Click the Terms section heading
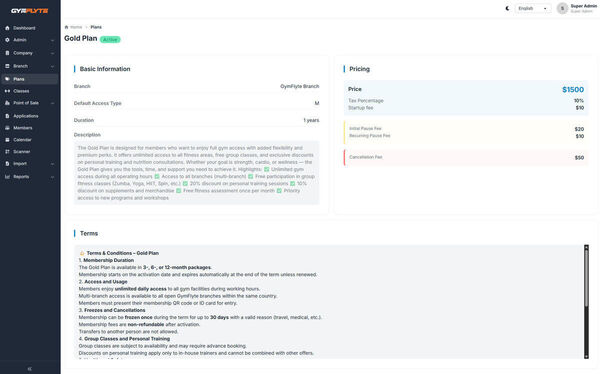 (x=89, y=234)
